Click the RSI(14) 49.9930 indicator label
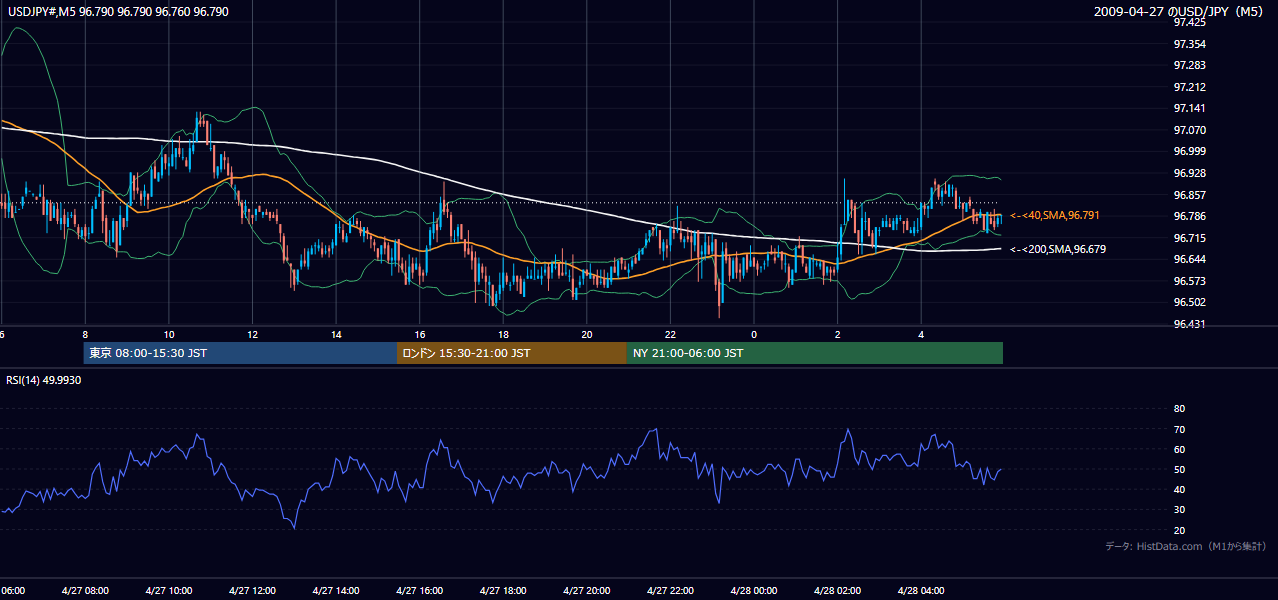Viewport: 1278px width, 600px height. tap(44, 380)
